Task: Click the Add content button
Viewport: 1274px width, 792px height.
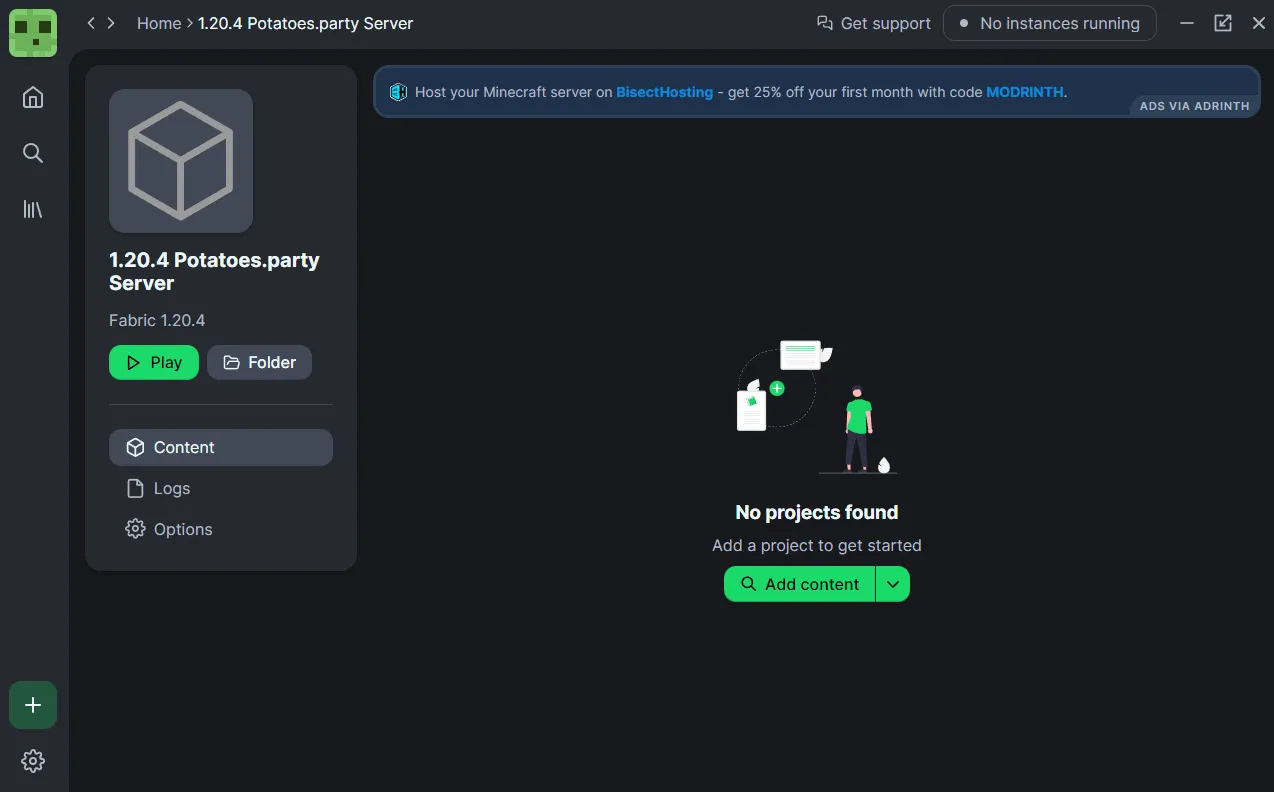Action: [x=799, y=584]
